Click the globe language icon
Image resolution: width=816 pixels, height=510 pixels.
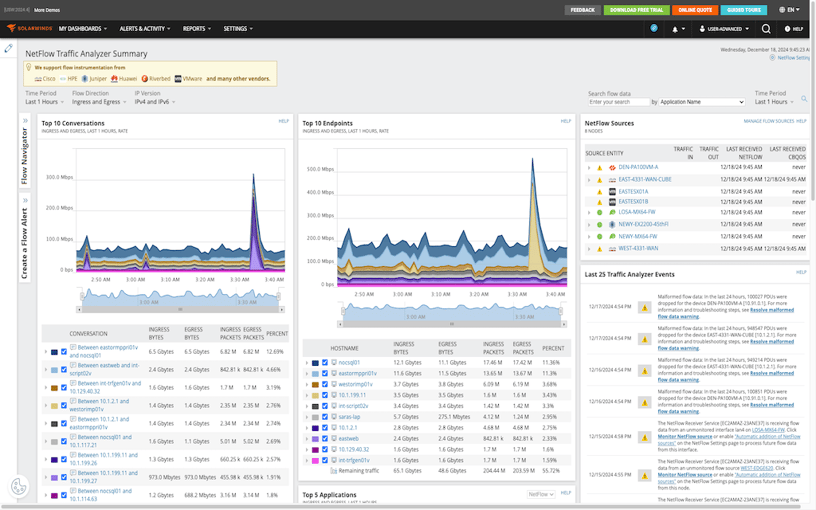[780, 10]
